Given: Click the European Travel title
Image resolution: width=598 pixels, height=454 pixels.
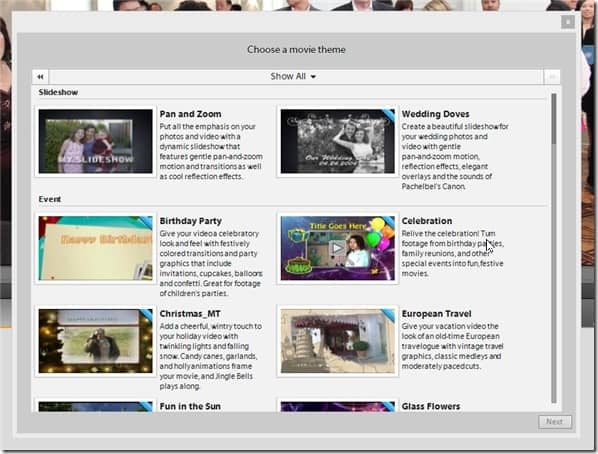Looking at the screenshot, I should (x=436, y=314).
